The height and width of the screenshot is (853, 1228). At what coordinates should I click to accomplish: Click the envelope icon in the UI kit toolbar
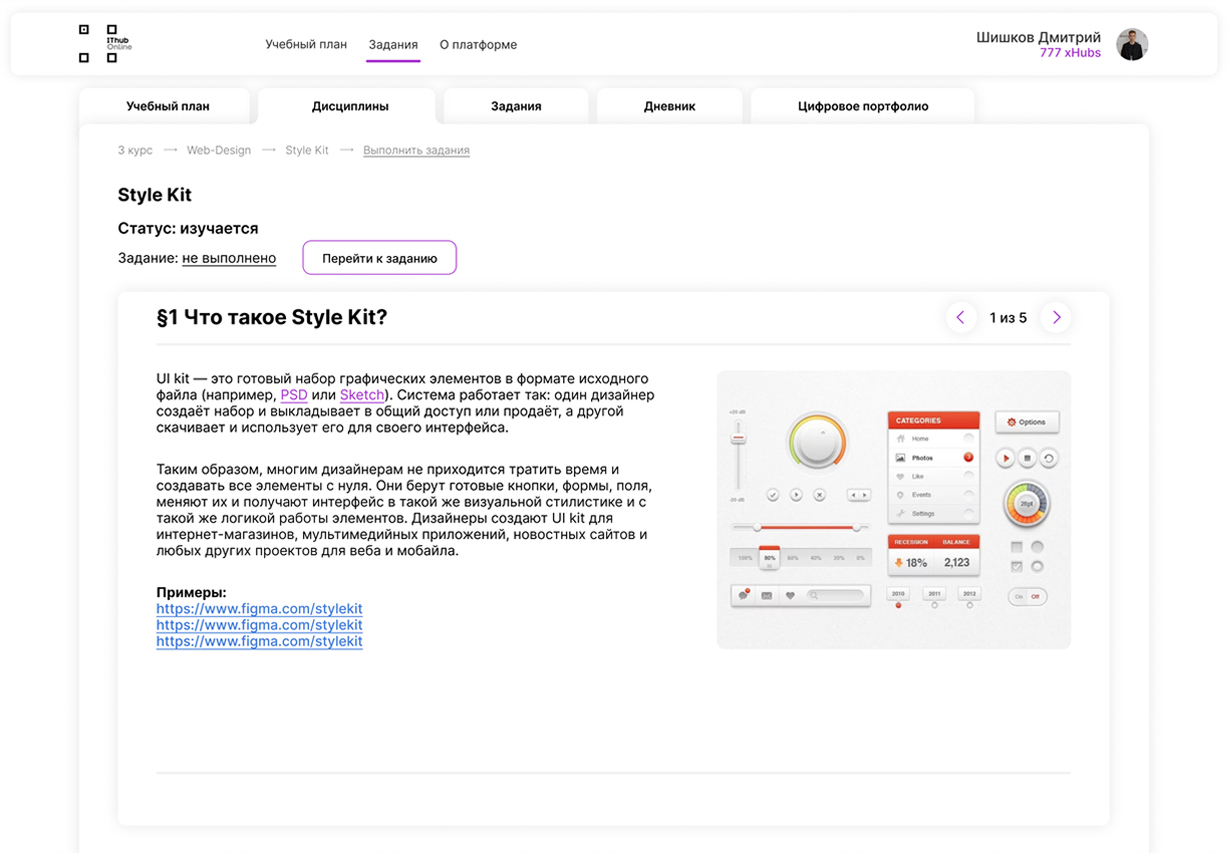coord(766,595)
